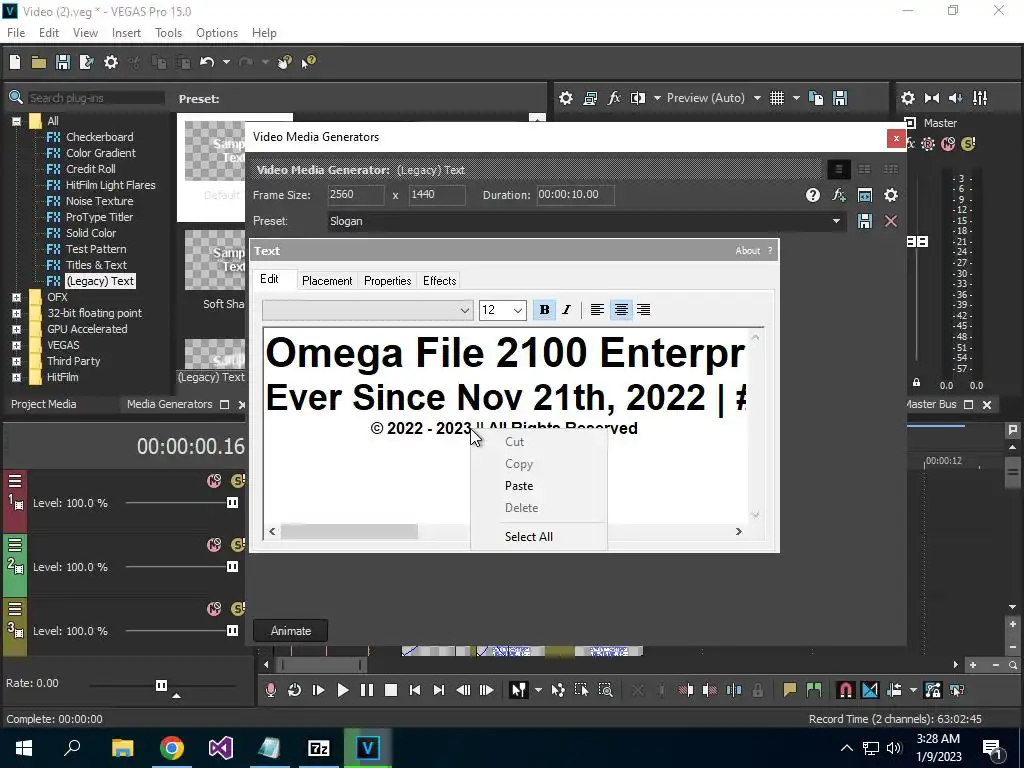Open Replace Plug-In window icon in generator header
The image size is (1024, 768).
point(865,195)
